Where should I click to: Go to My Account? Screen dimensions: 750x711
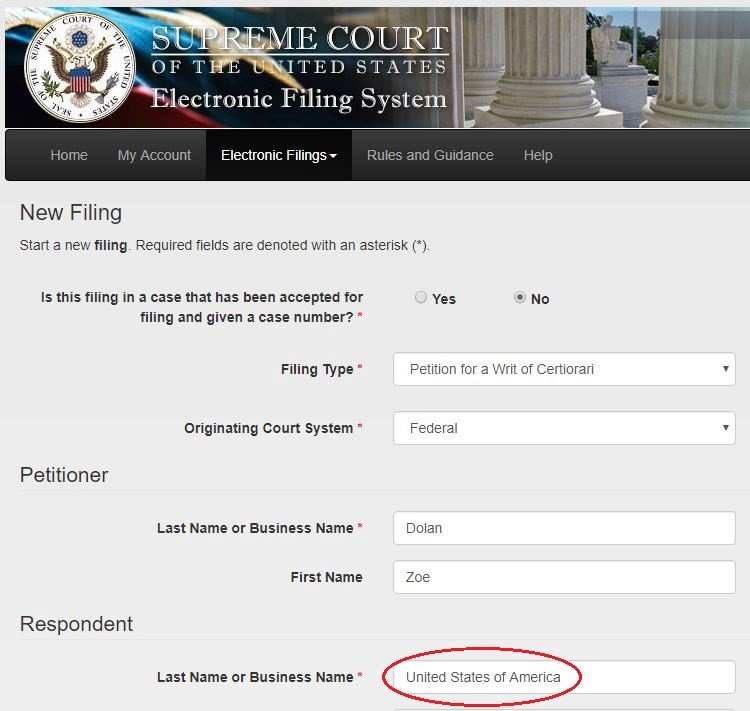click(154, 155)
